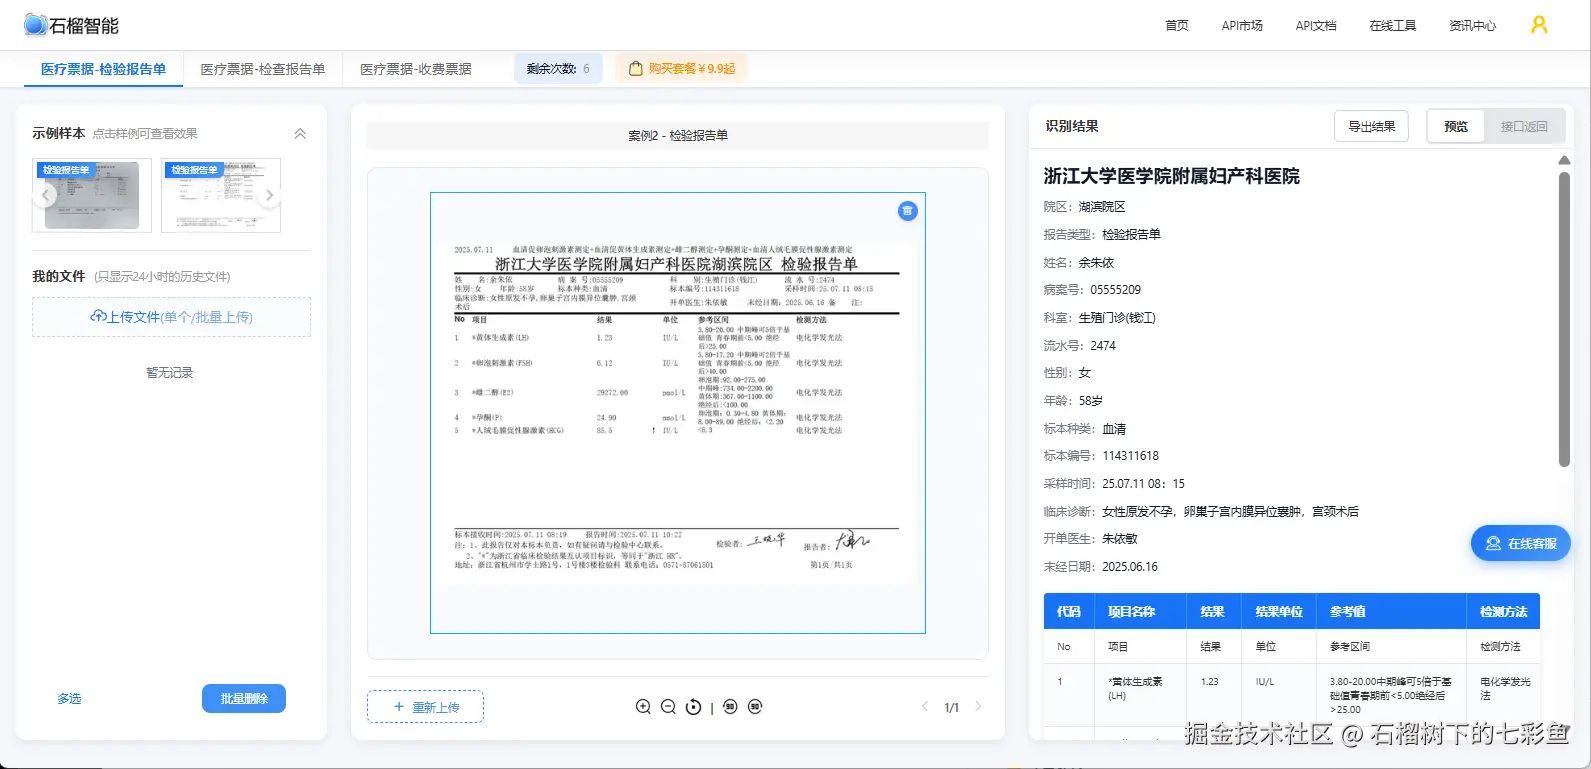Click the 临床诊断 row text
The image size is (1591, 769).
(x=1201, y=511)
